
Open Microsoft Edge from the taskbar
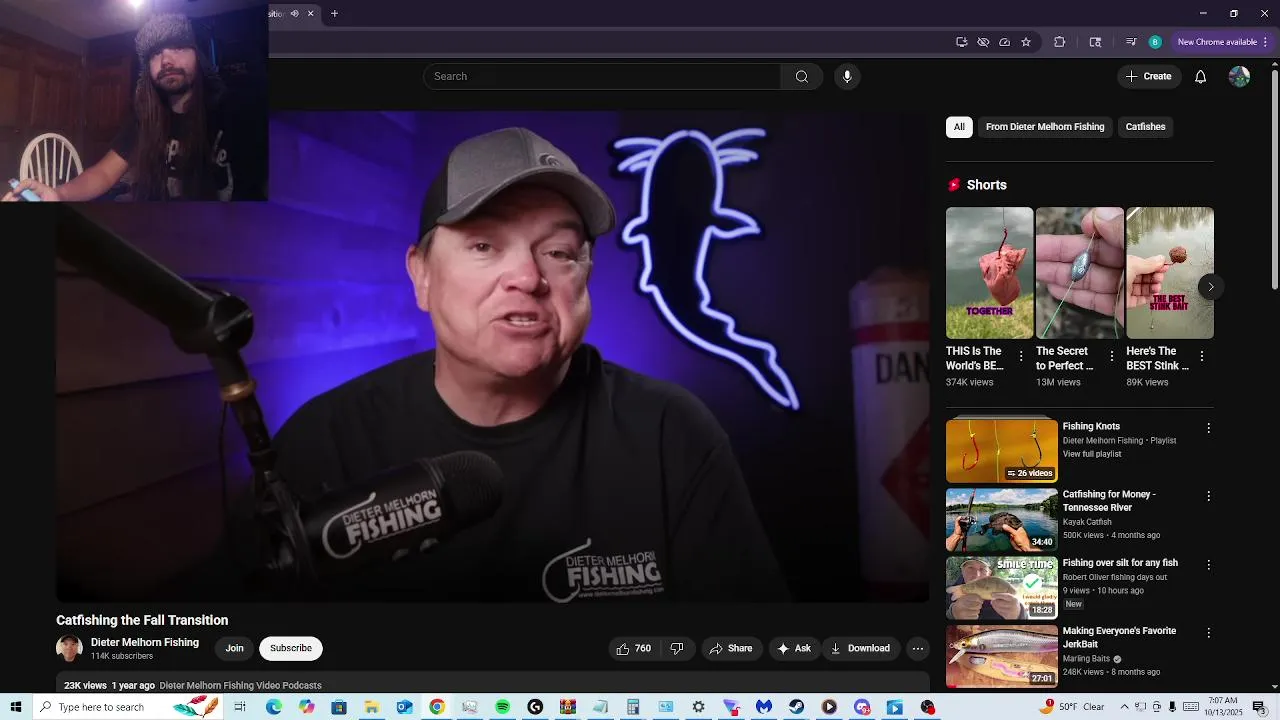click(273, 707)
